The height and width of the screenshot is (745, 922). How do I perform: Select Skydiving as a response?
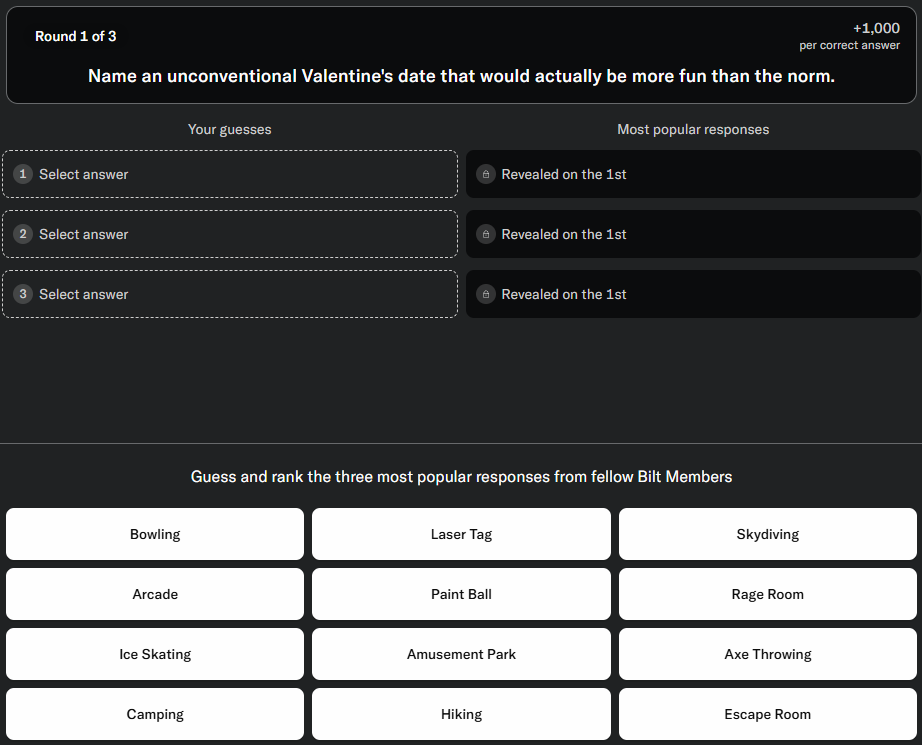[767, 534]
